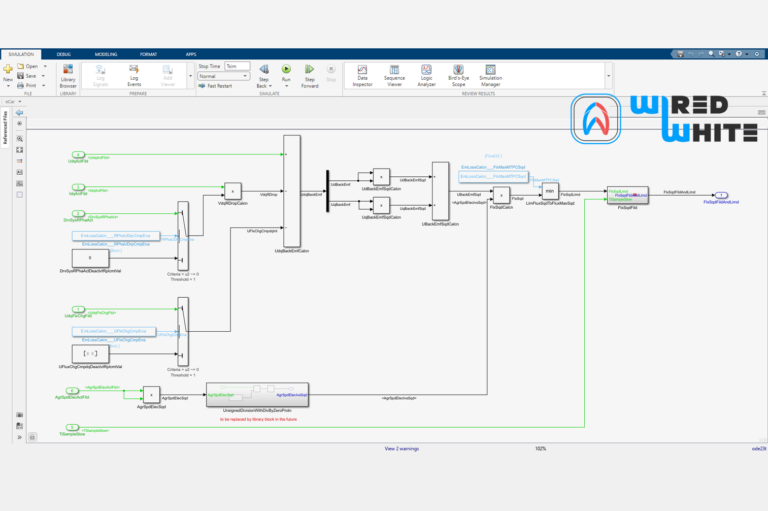Click the hide/show browser icon below the back arrow
The height and width of the screenshot is (511, 768).
[20, 124]
